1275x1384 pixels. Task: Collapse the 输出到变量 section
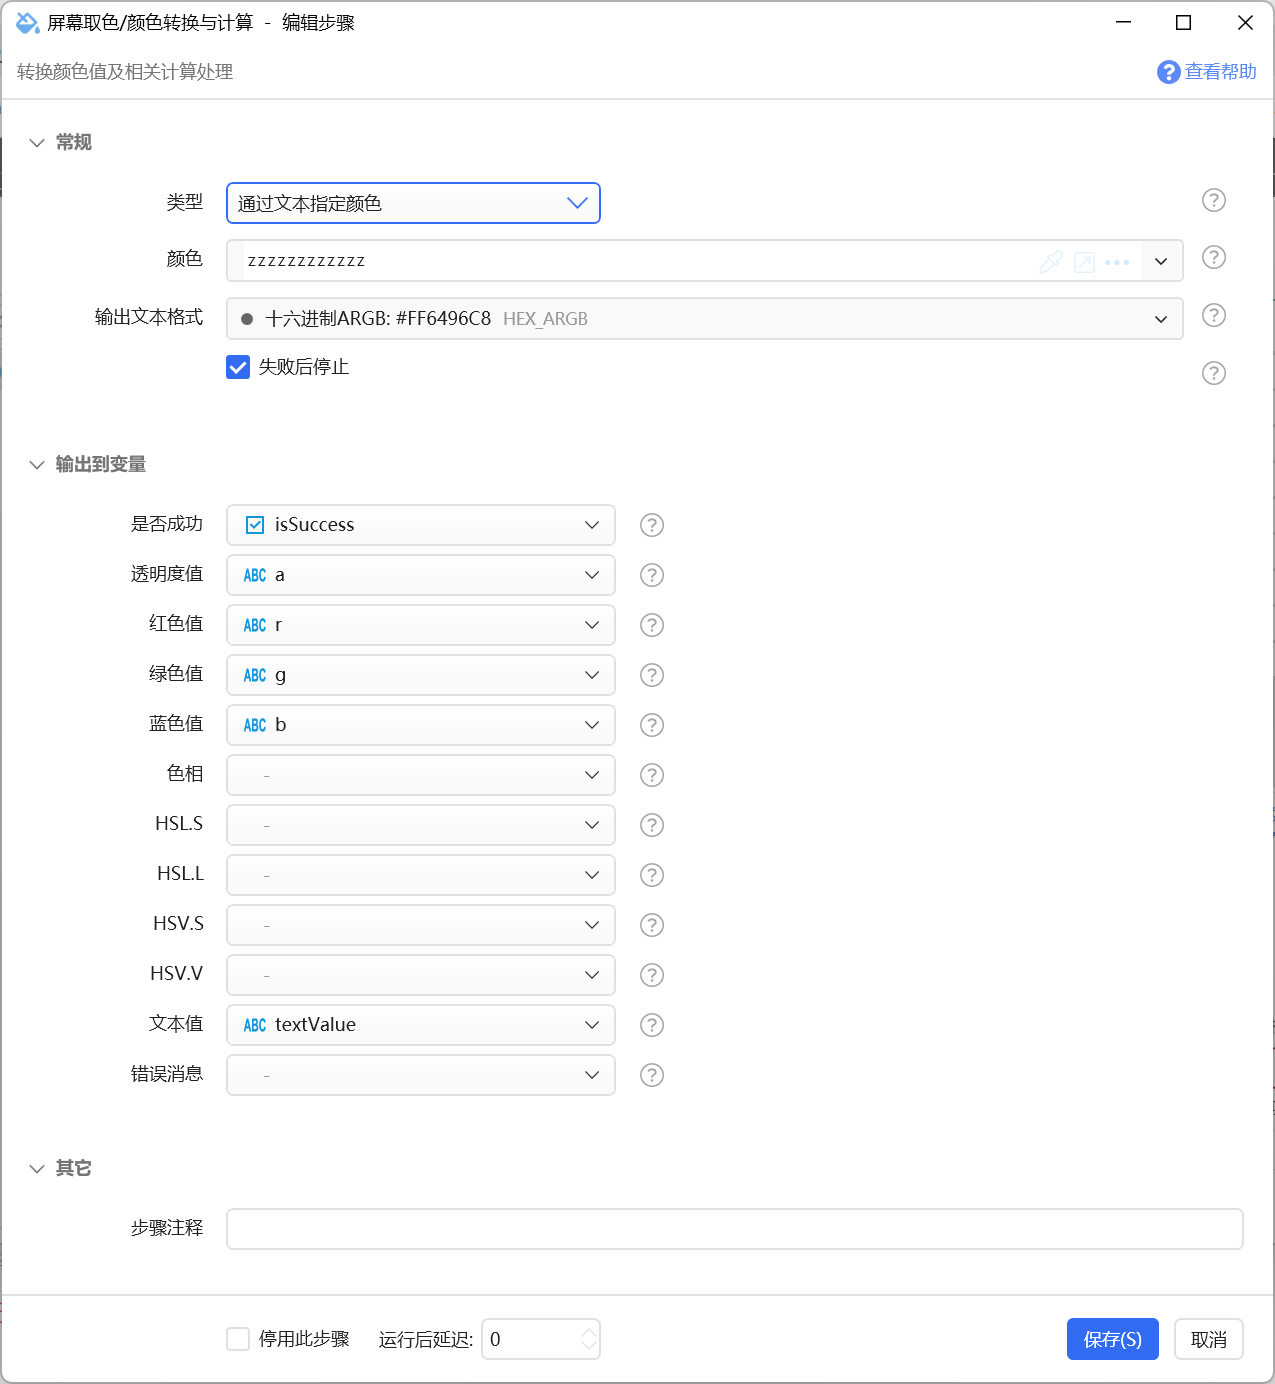pyautogui.click(x=37, y=465)
